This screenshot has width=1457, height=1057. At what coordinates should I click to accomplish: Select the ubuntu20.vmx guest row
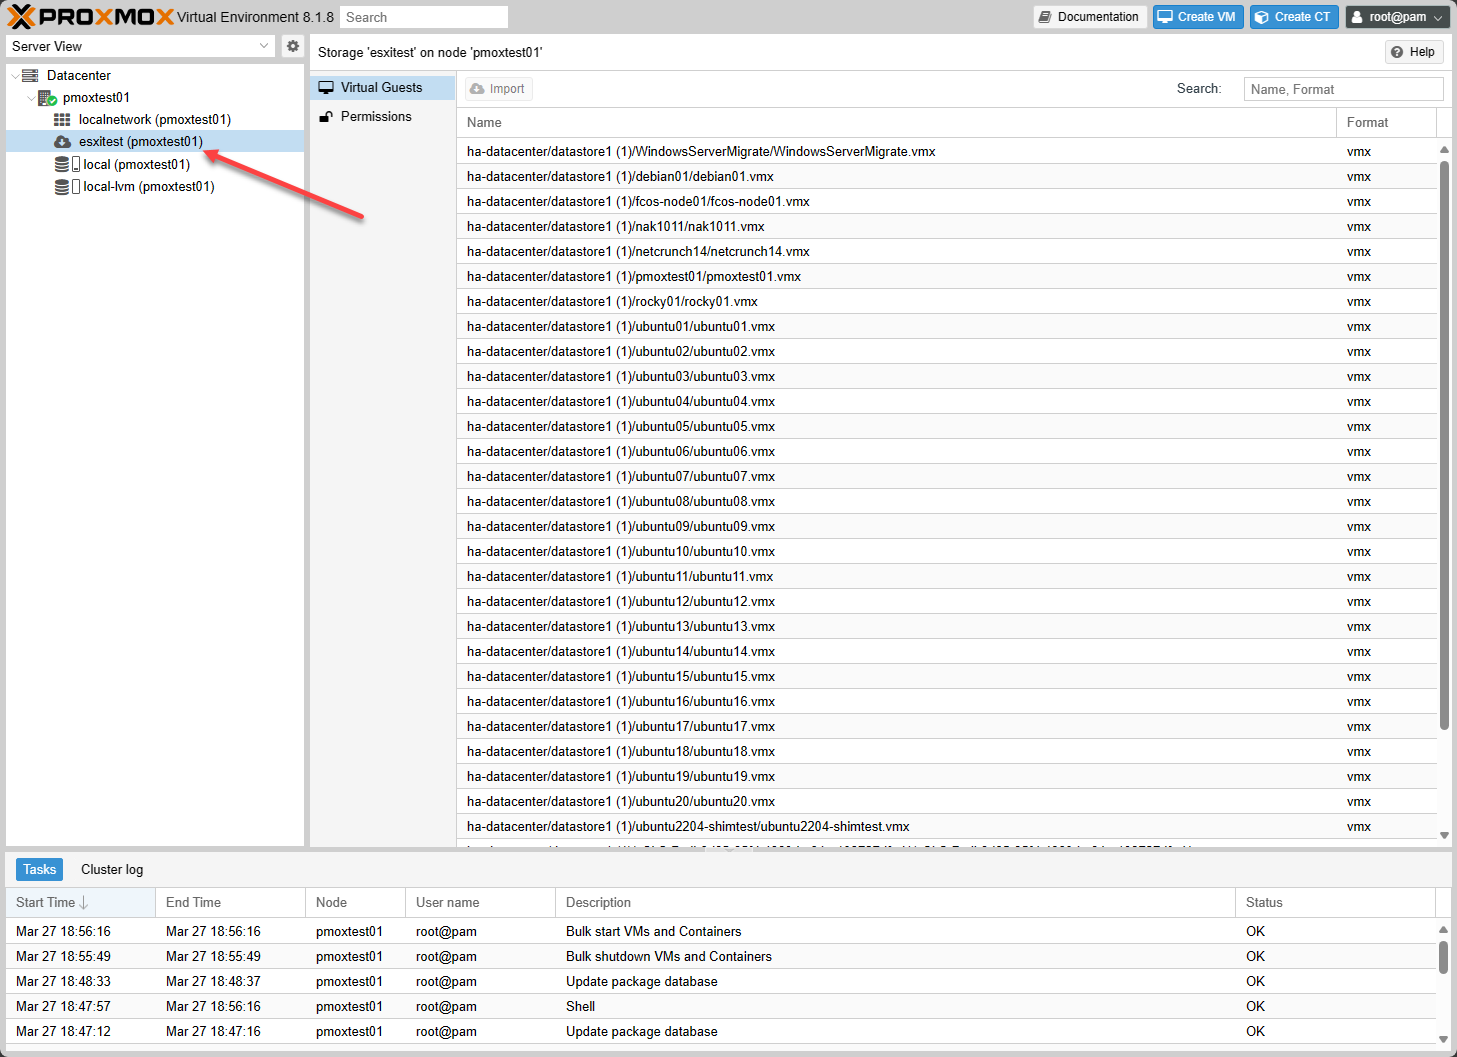946,802
